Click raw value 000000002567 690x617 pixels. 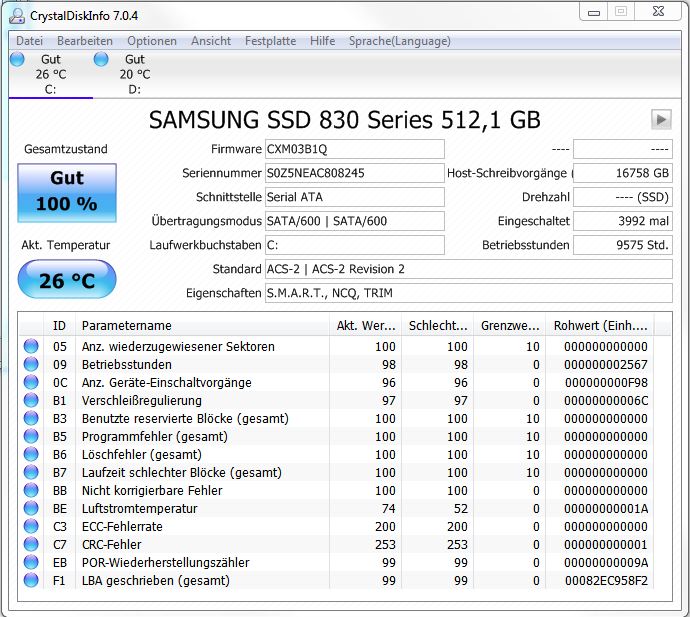(606, 364)
